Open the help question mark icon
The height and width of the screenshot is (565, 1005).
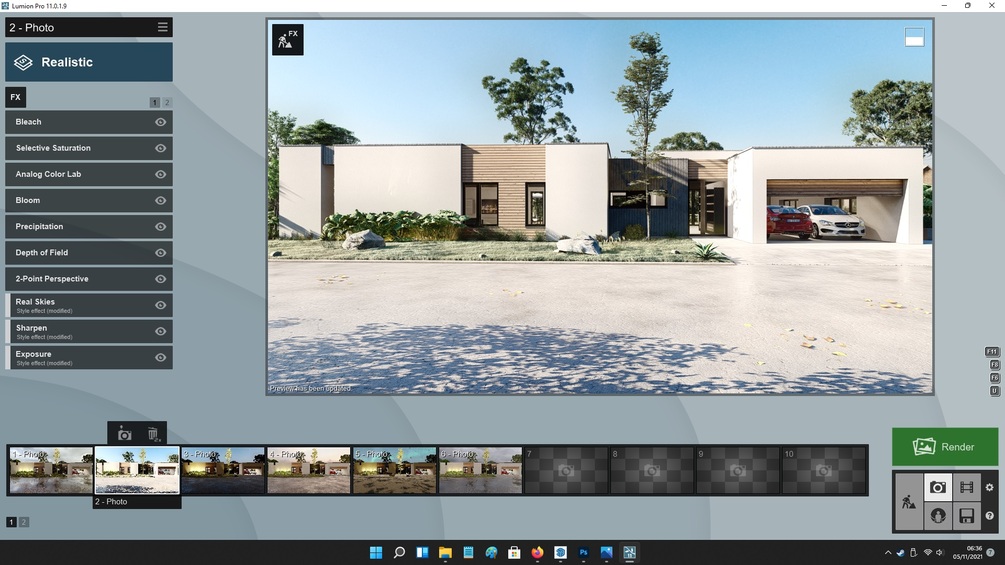click(x=990, y=516)
